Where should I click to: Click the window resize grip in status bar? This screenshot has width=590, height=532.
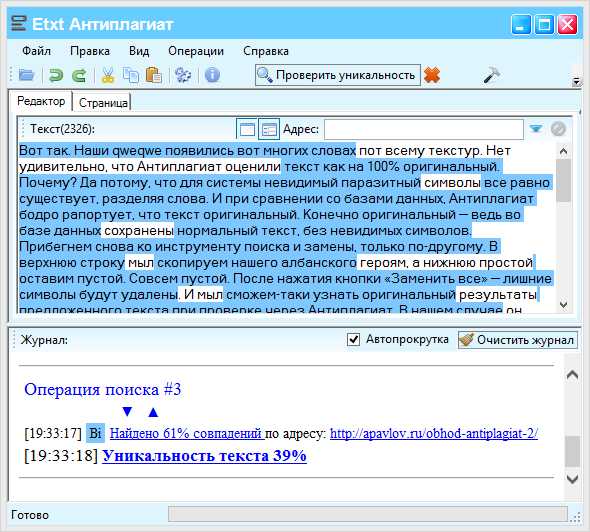click(x=576, y=517)
